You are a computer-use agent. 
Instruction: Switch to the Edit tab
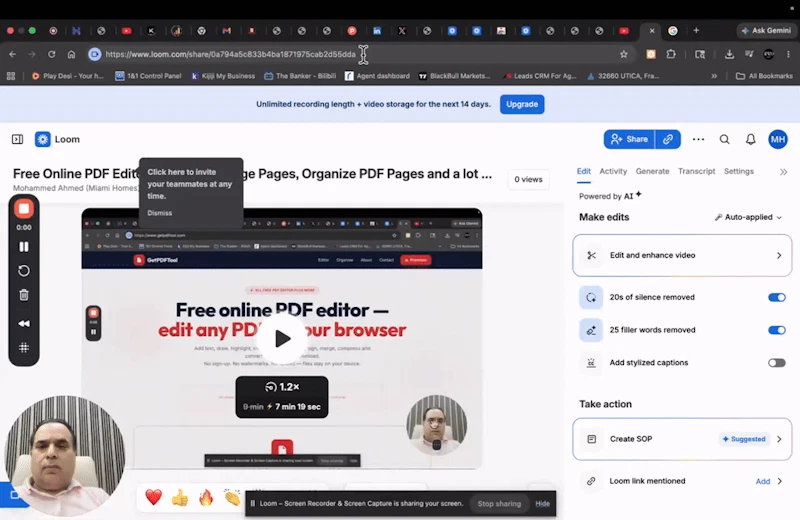584,171
